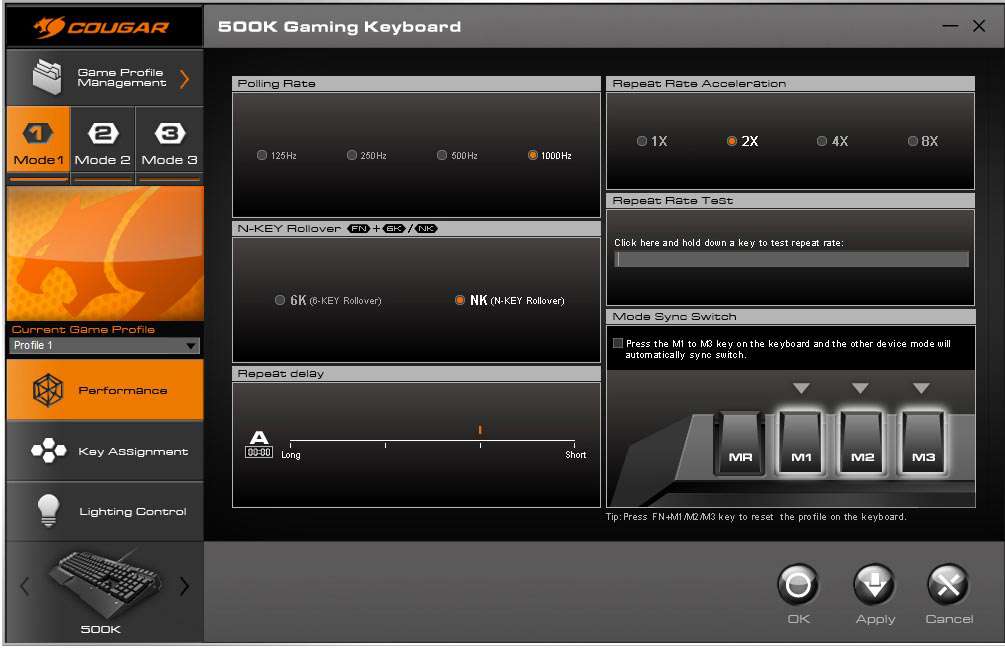
Task: Set repeat rate acceleration to 2X
Action: coord(731,141)
